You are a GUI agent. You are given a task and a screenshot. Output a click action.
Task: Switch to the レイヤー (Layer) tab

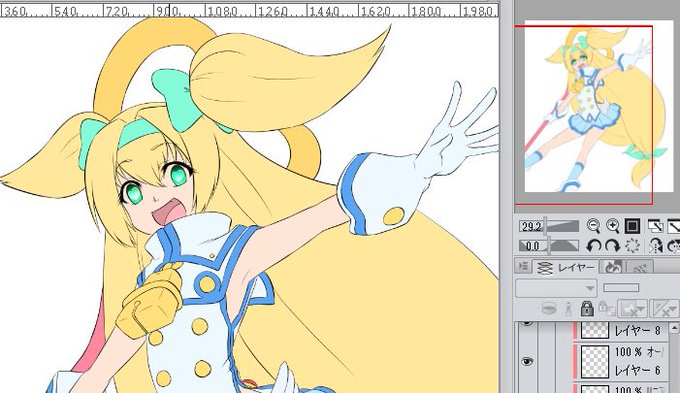pyautogui.click(x=565, y=267)
